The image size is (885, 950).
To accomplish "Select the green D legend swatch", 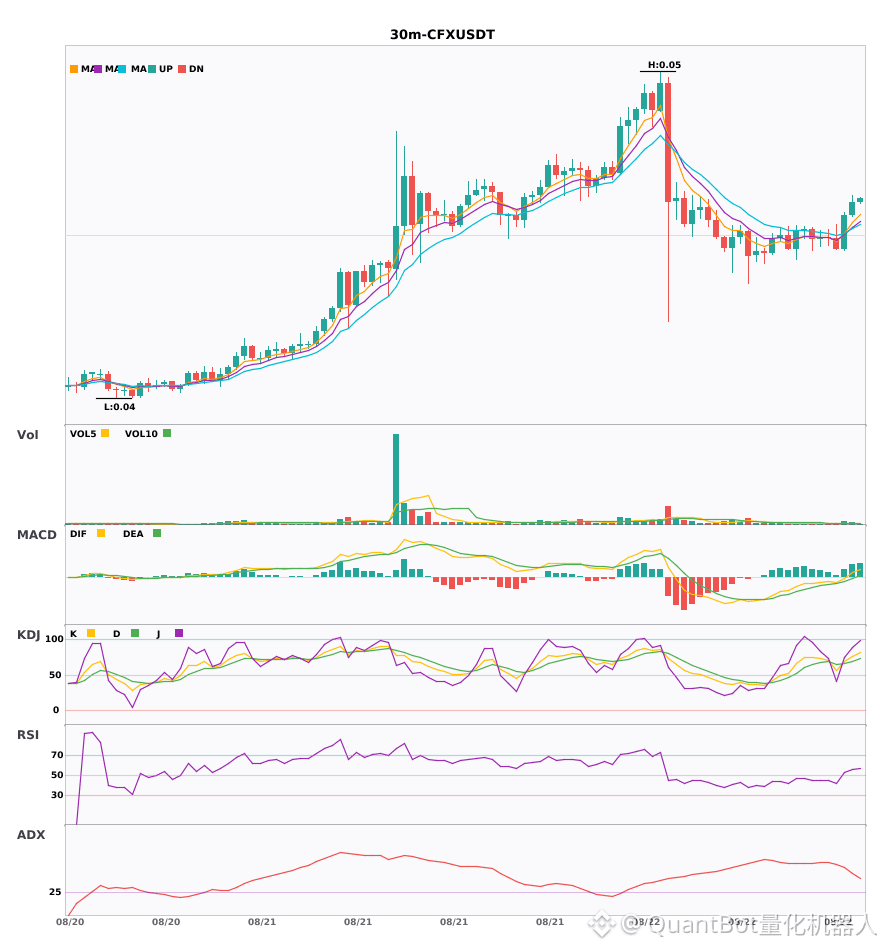I will click(x=135, y=633).
